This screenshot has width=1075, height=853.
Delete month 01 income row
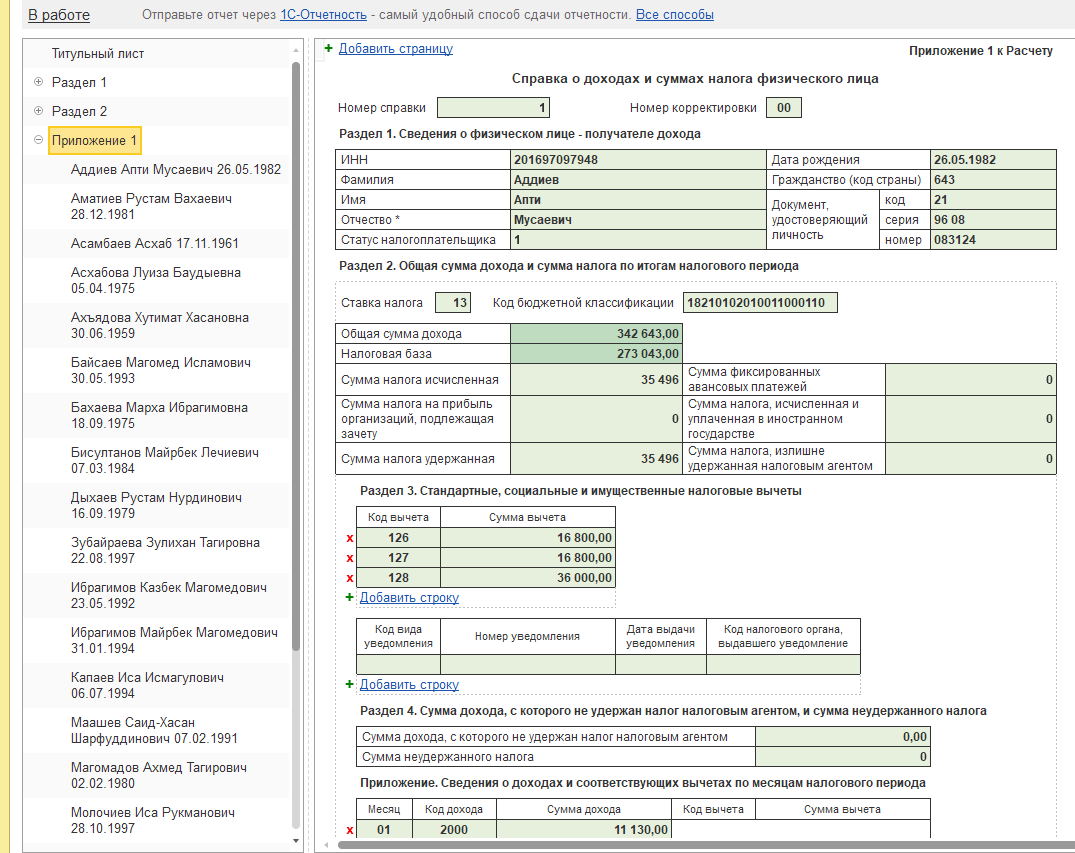[x=350, y=830]
